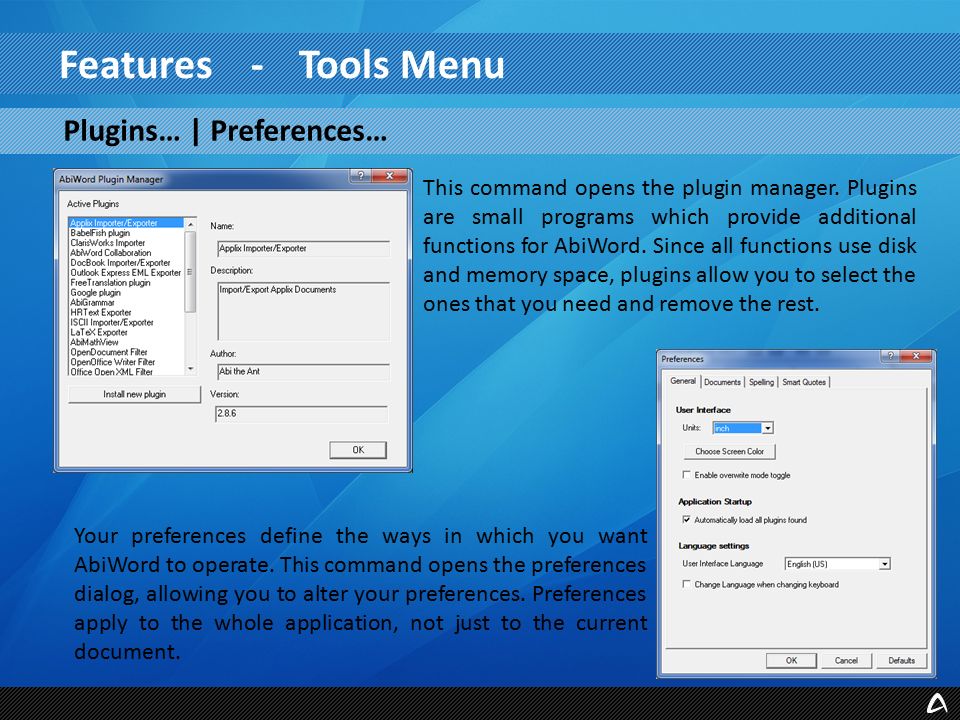
Task: Expand the User Interface Language combo box
Action: [885, 564]
